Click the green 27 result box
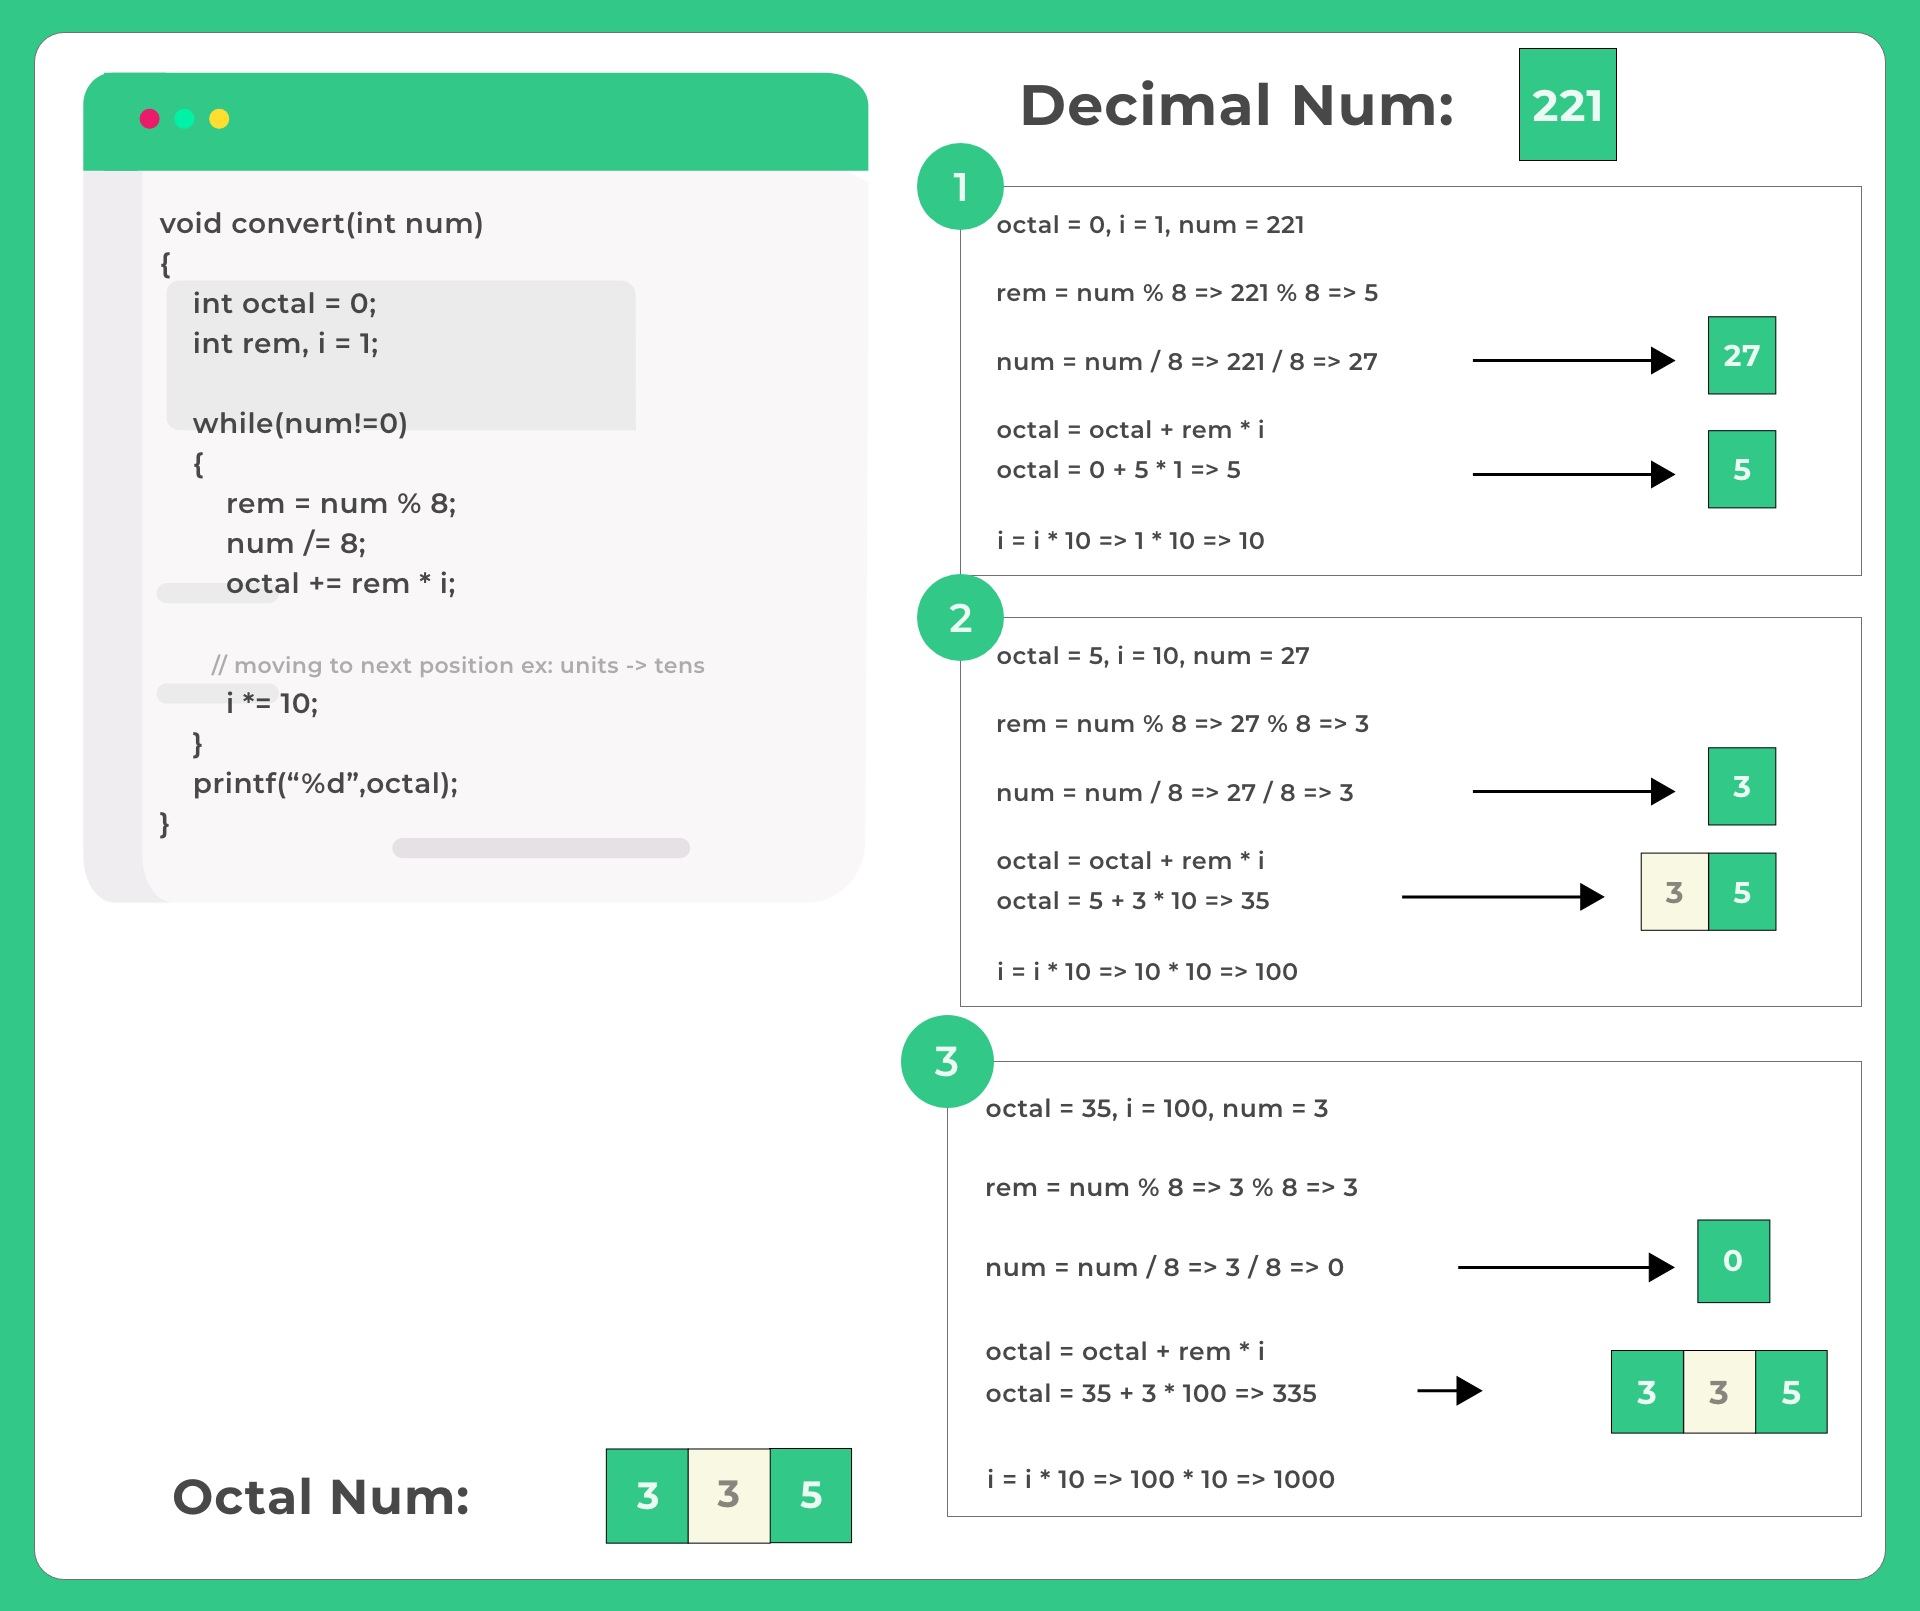Viewport: 1920px width, 1611px height. point(1742,356)
